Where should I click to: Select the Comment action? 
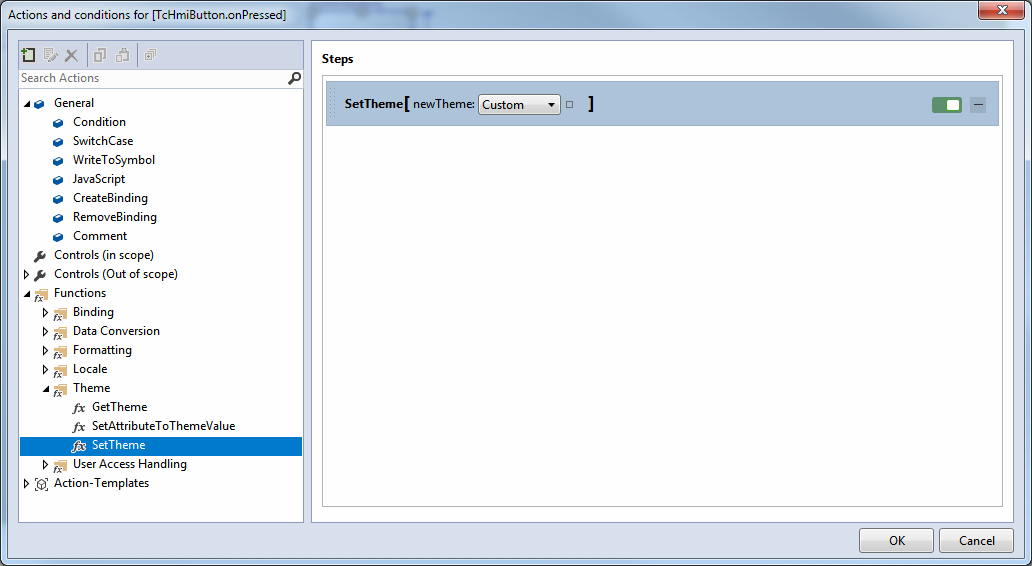(x=99, y=236)
